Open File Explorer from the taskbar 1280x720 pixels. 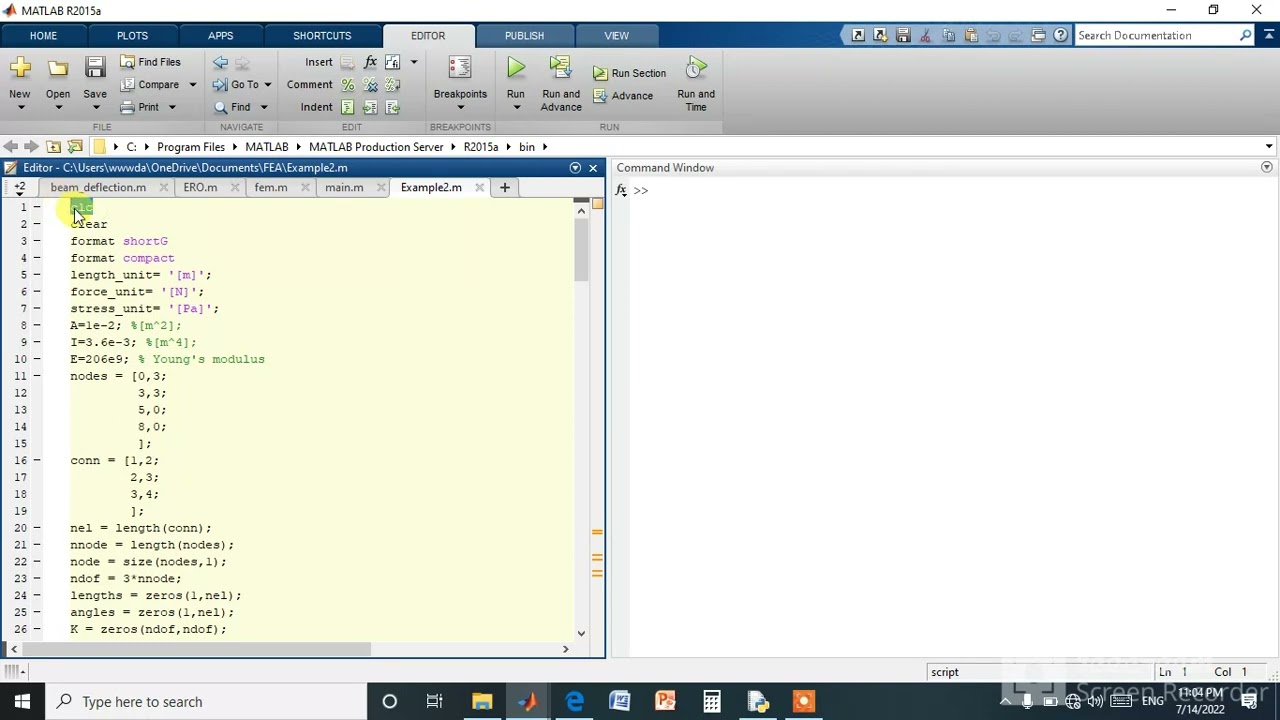tap(482, 701)
